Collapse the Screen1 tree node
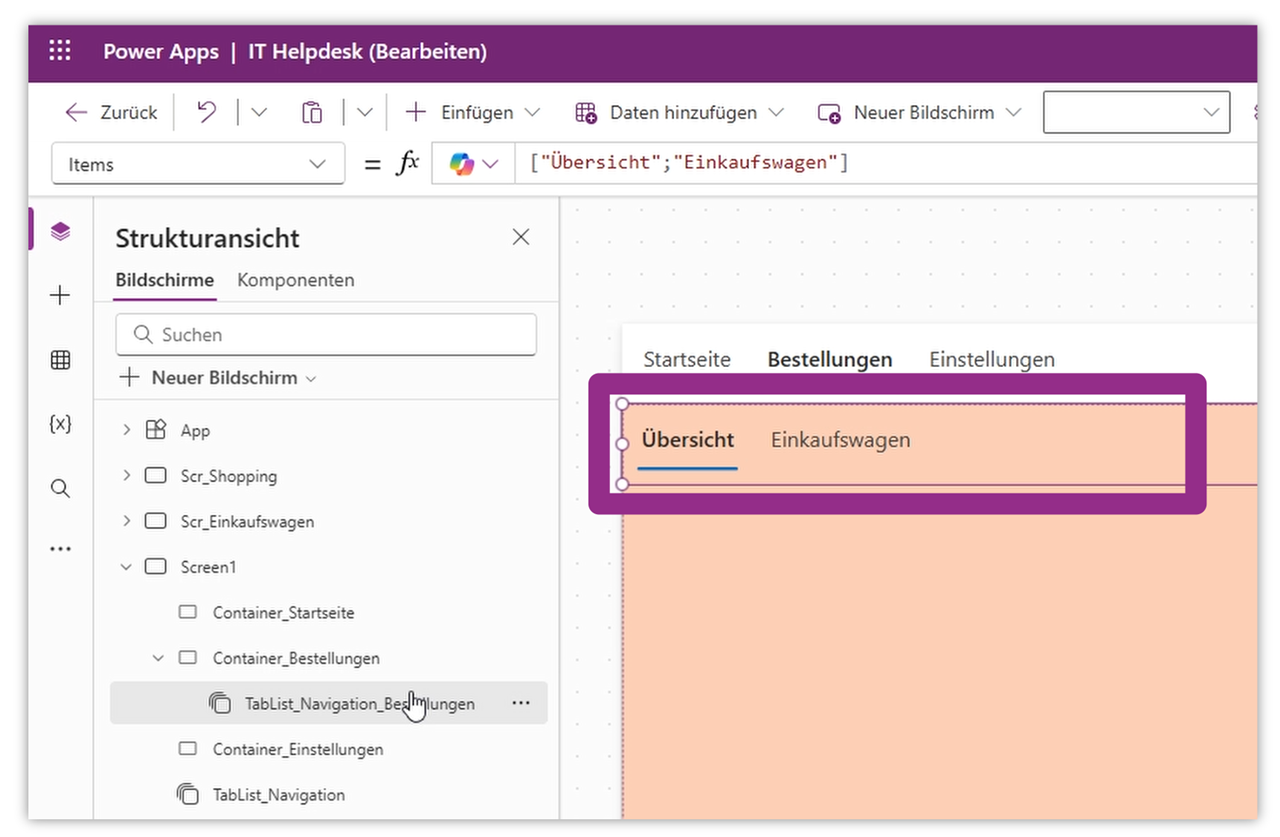This screenshot has width=1280, height=837. pos(126,567)
